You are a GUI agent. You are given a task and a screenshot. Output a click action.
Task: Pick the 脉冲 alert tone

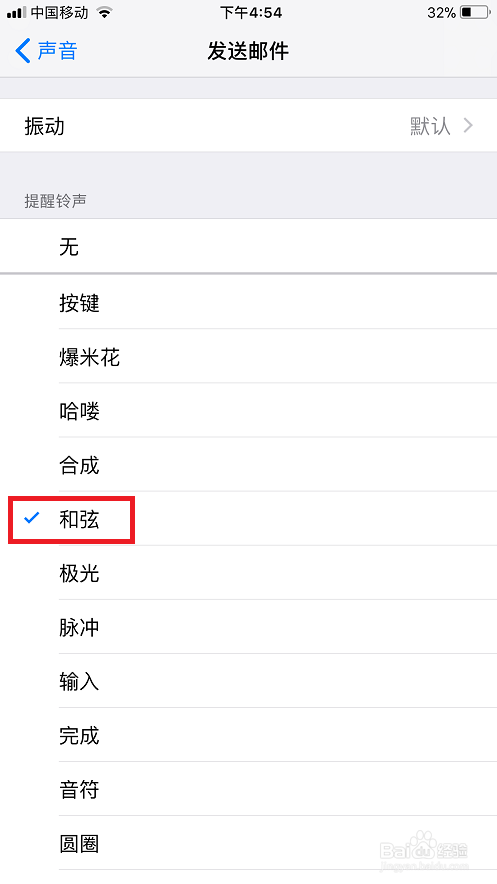(248, 627)
